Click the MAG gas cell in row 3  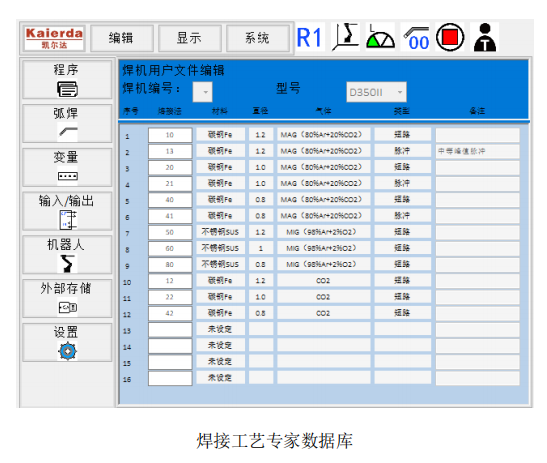(x=323, y=167)
